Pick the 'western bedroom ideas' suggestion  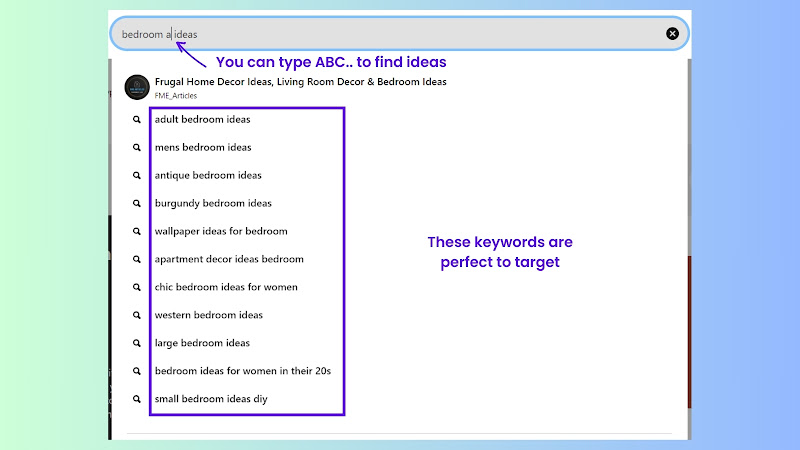(209, 315)
